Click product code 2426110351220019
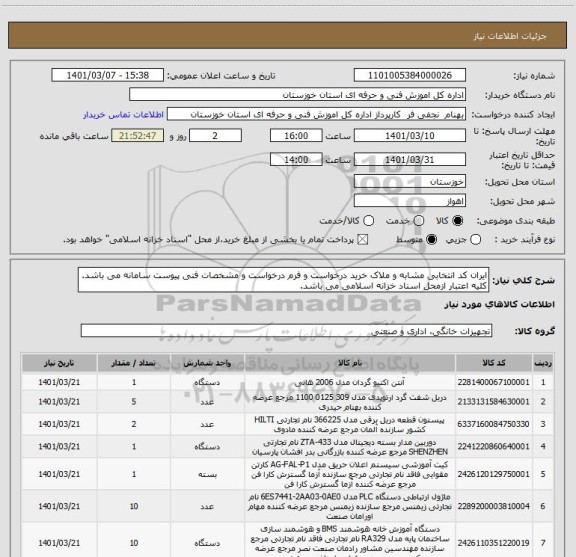Viewport: 576px width, 557px height. pyautogui.click(x=494, y=543)
